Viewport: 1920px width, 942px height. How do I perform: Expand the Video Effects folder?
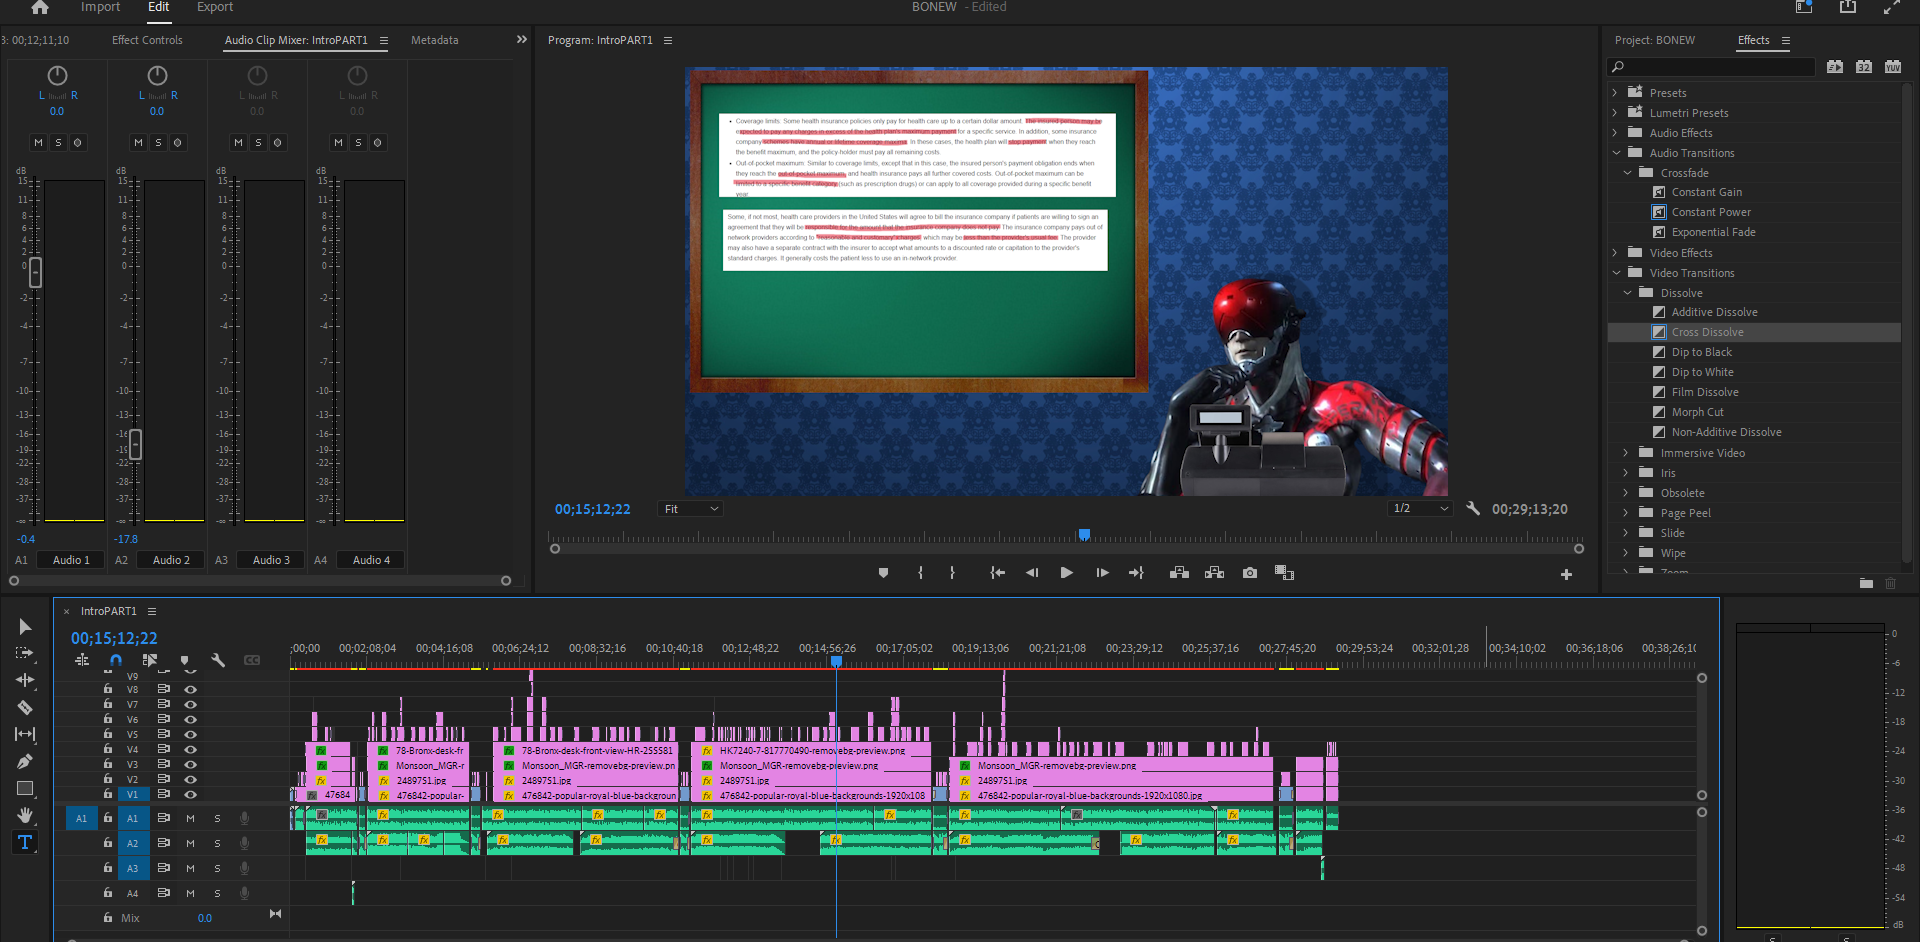(1615, 253)
